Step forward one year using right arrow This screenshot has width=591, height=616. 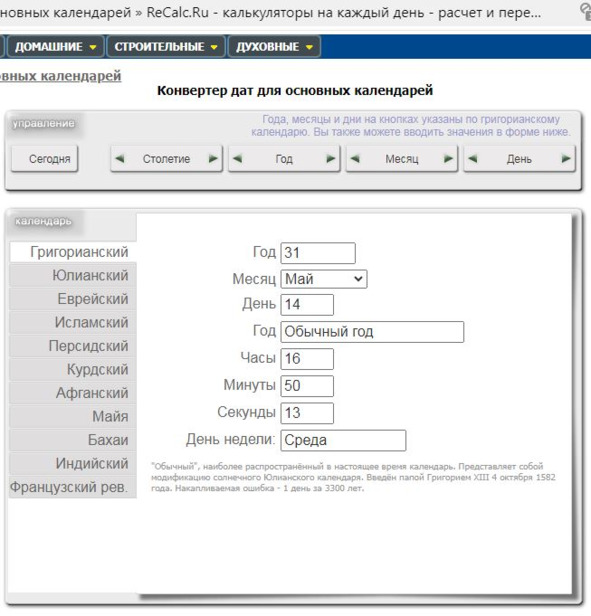[330, 159]
